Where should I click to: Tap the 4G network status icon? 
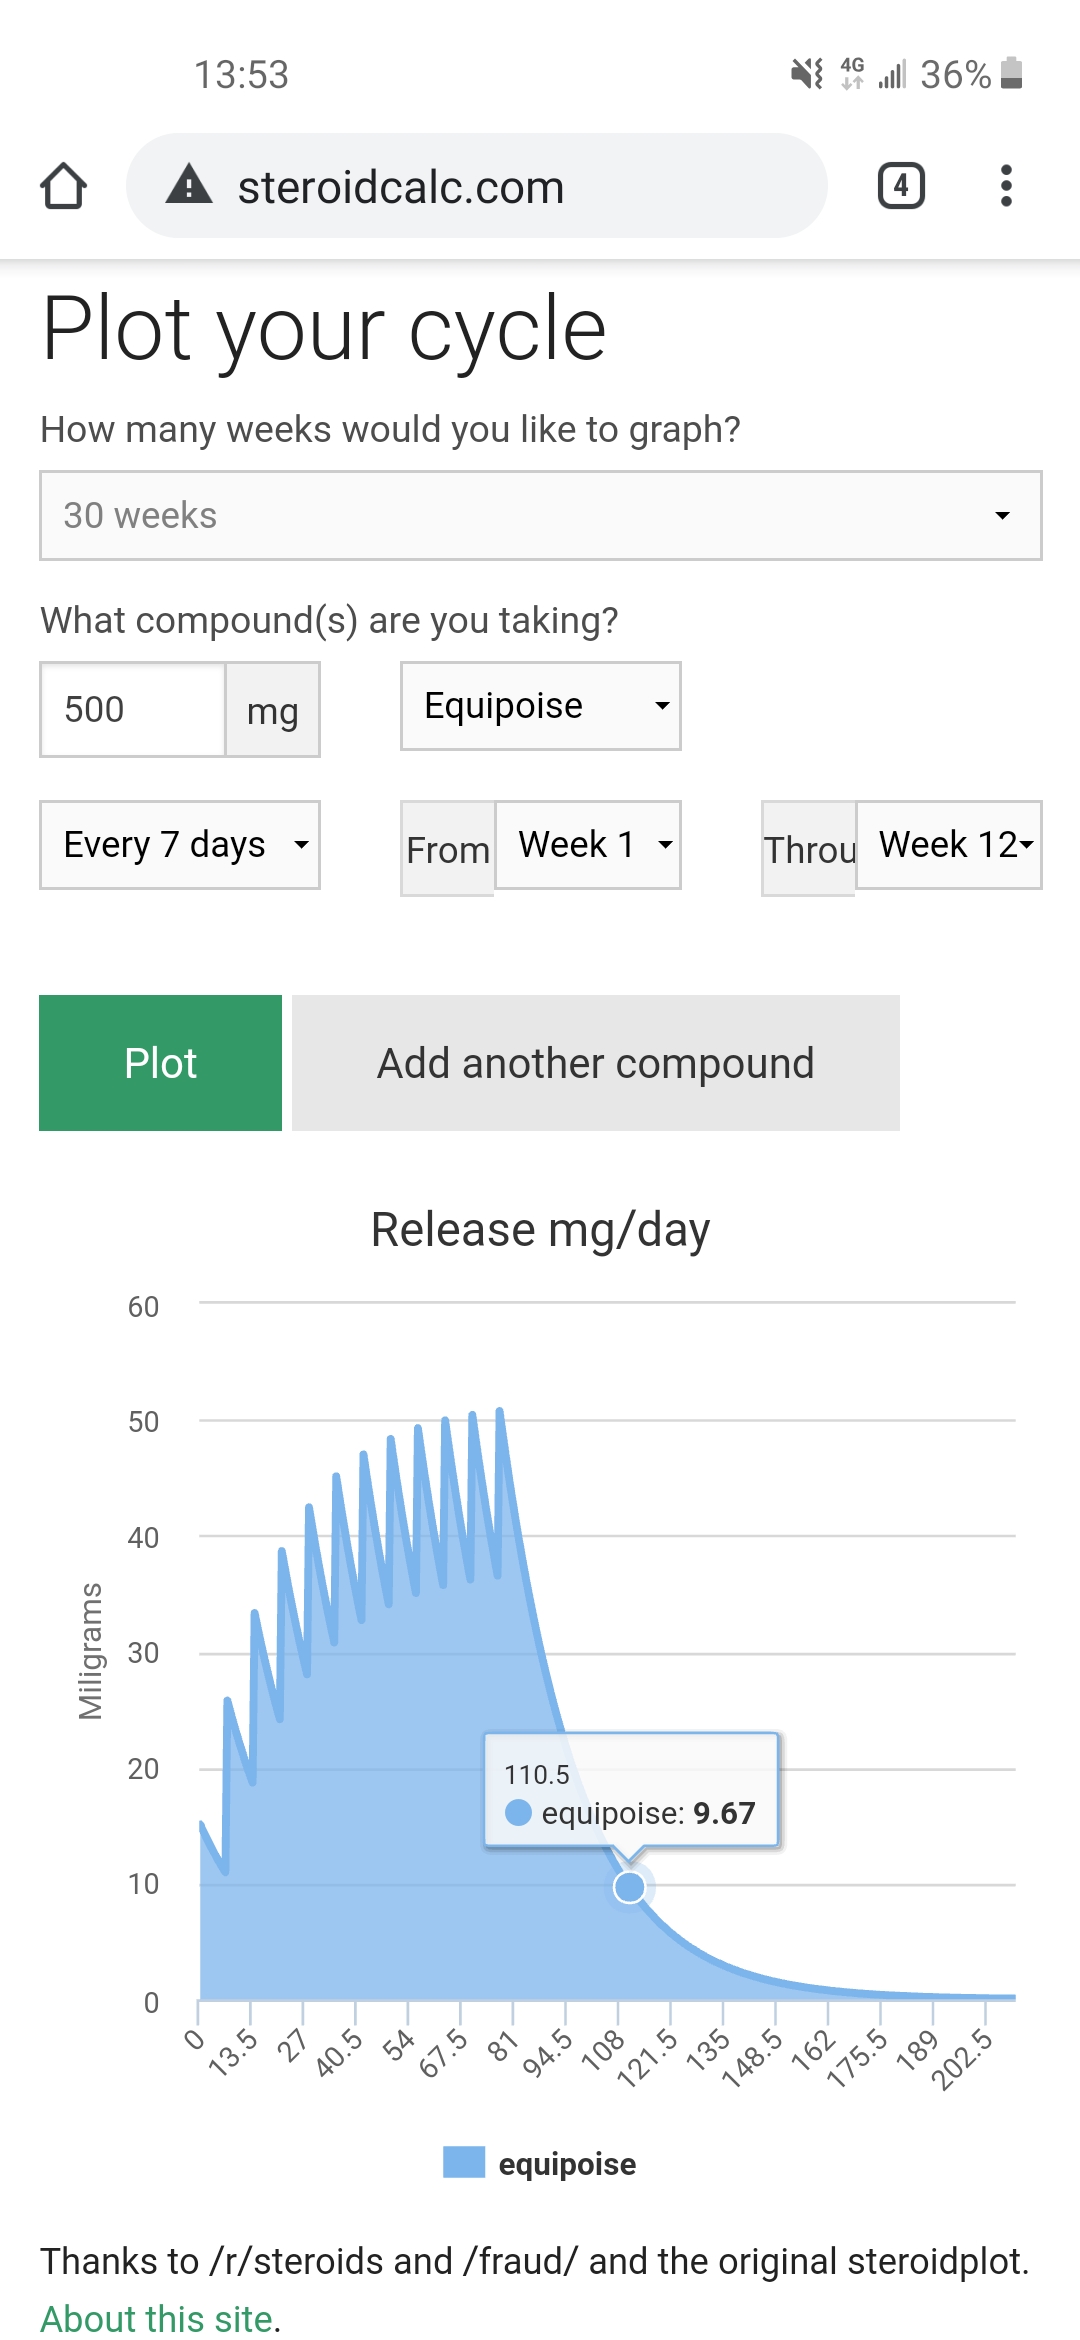852,74
